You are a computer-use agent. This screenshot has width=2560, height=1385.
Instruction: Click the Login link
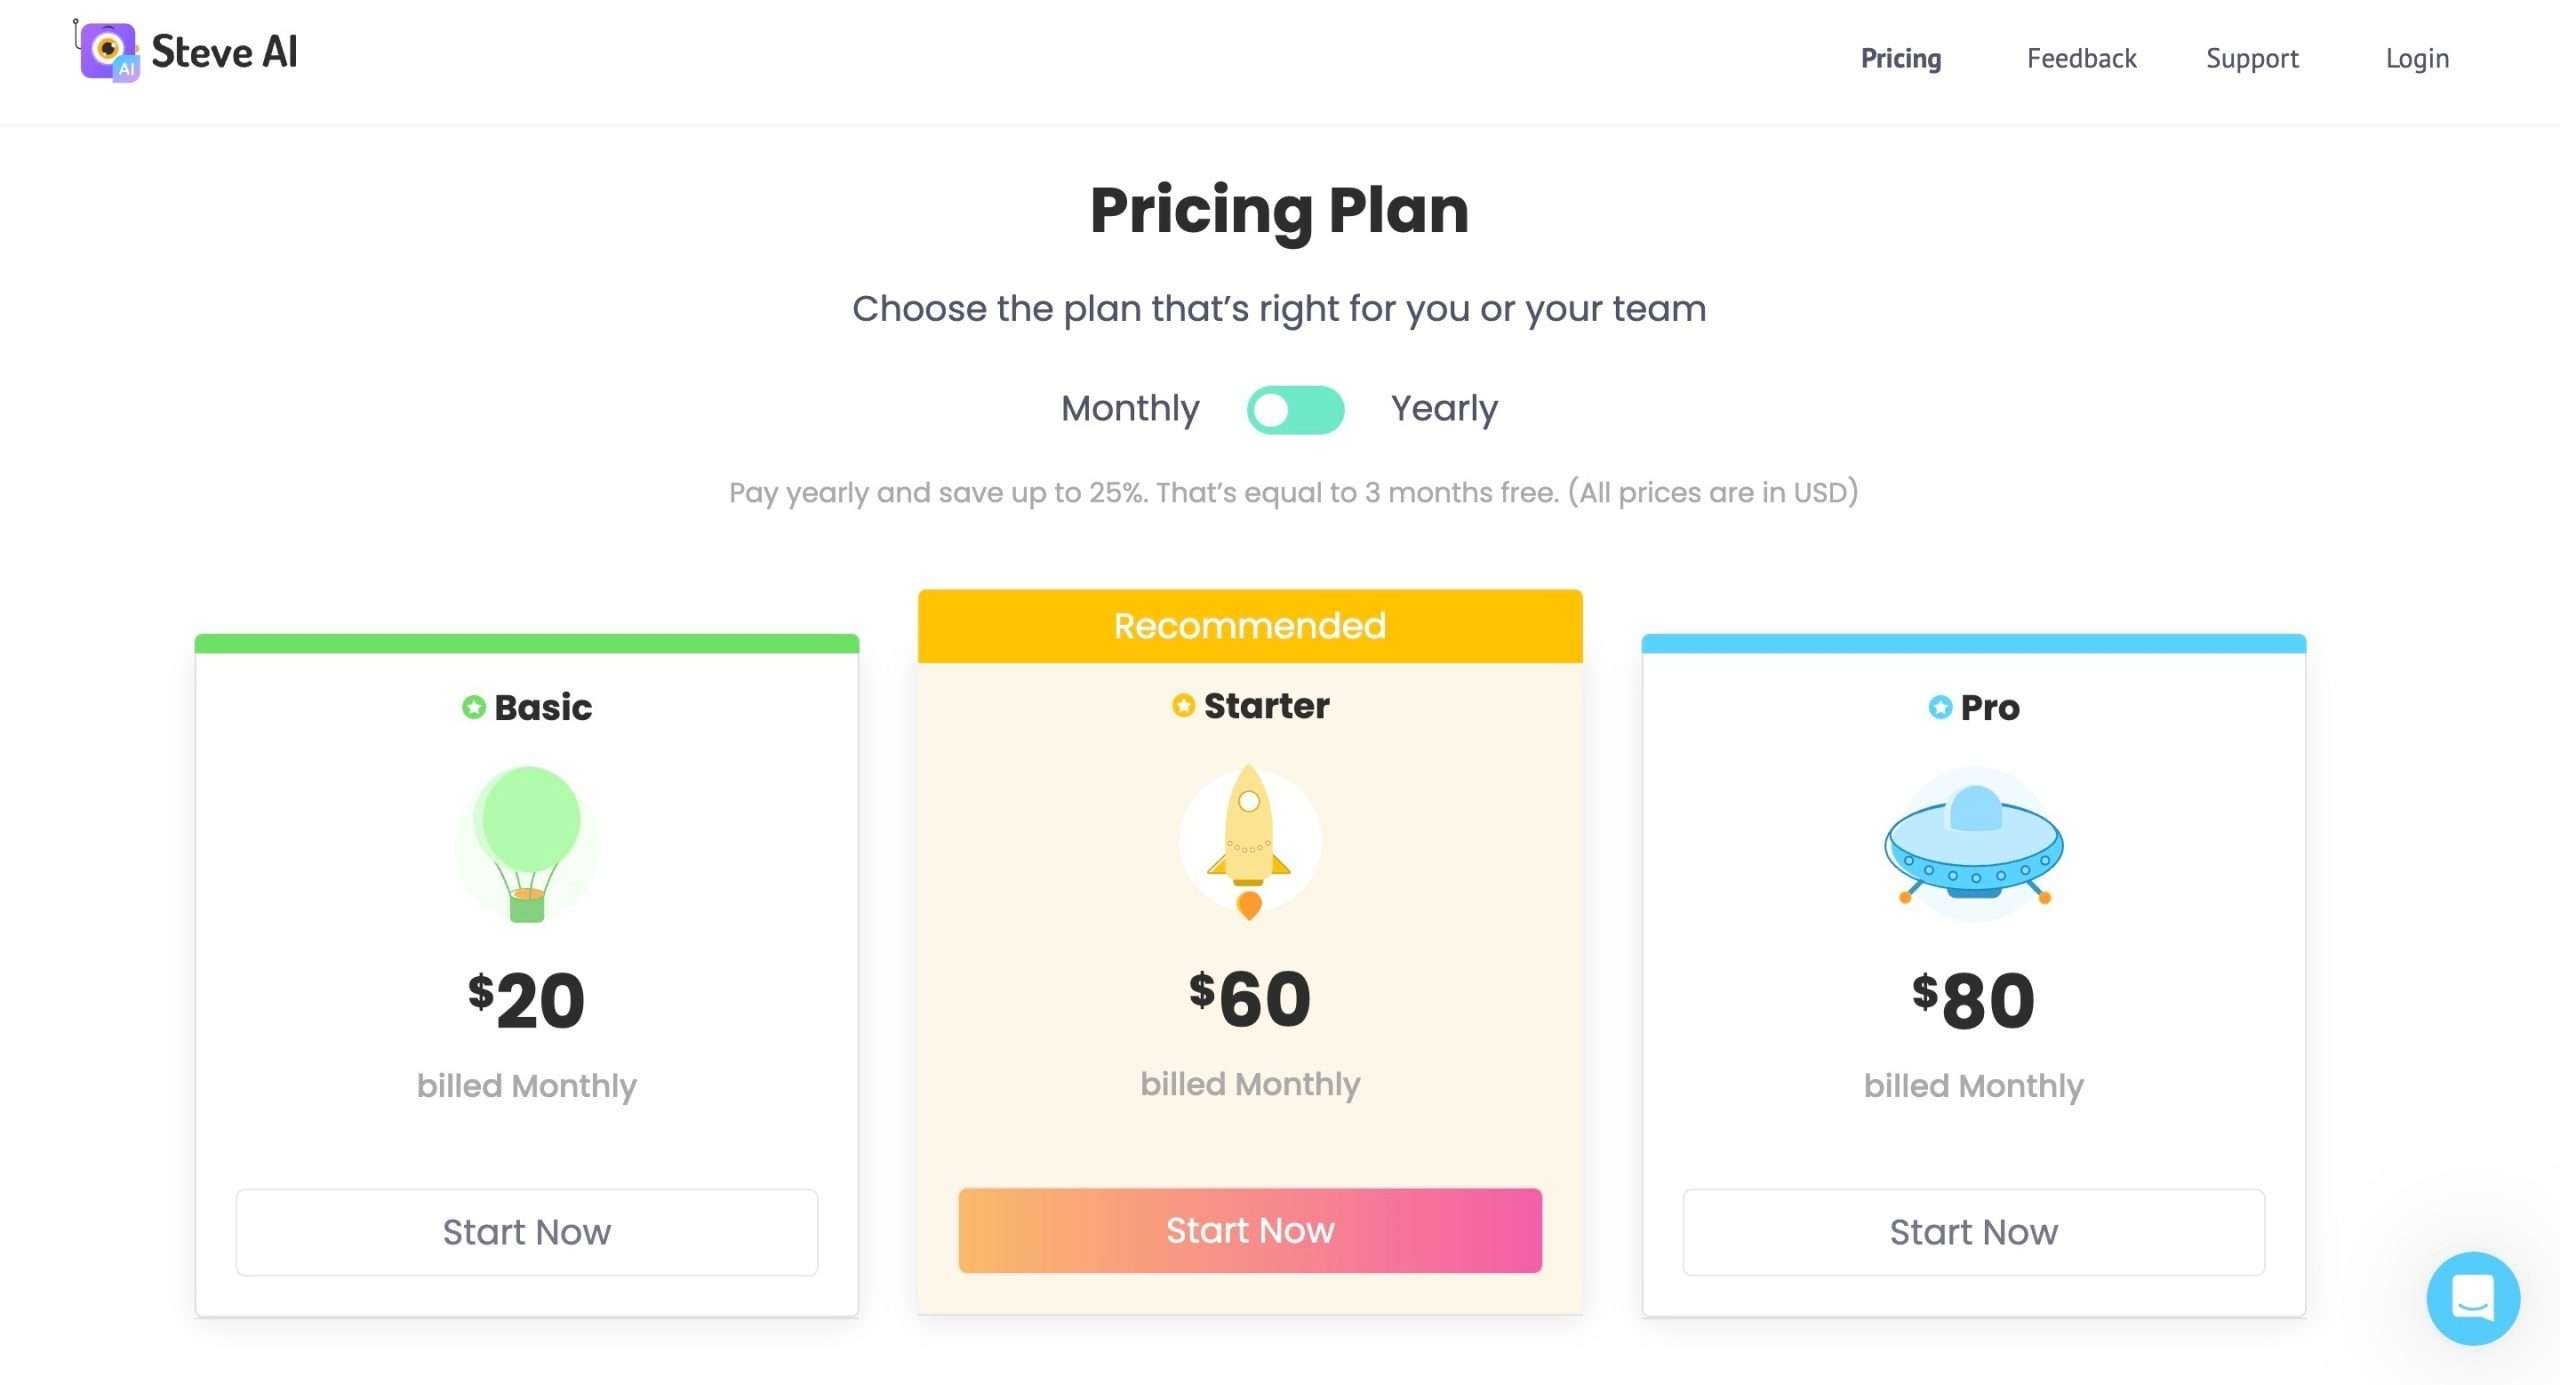(2417, 58)
